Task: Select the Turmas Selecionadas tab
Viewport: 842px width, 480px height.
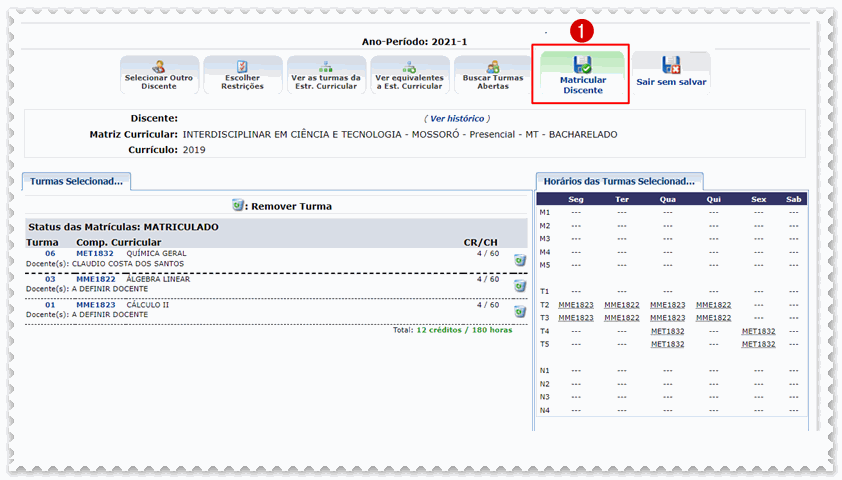Action: (x=77, y=181)
